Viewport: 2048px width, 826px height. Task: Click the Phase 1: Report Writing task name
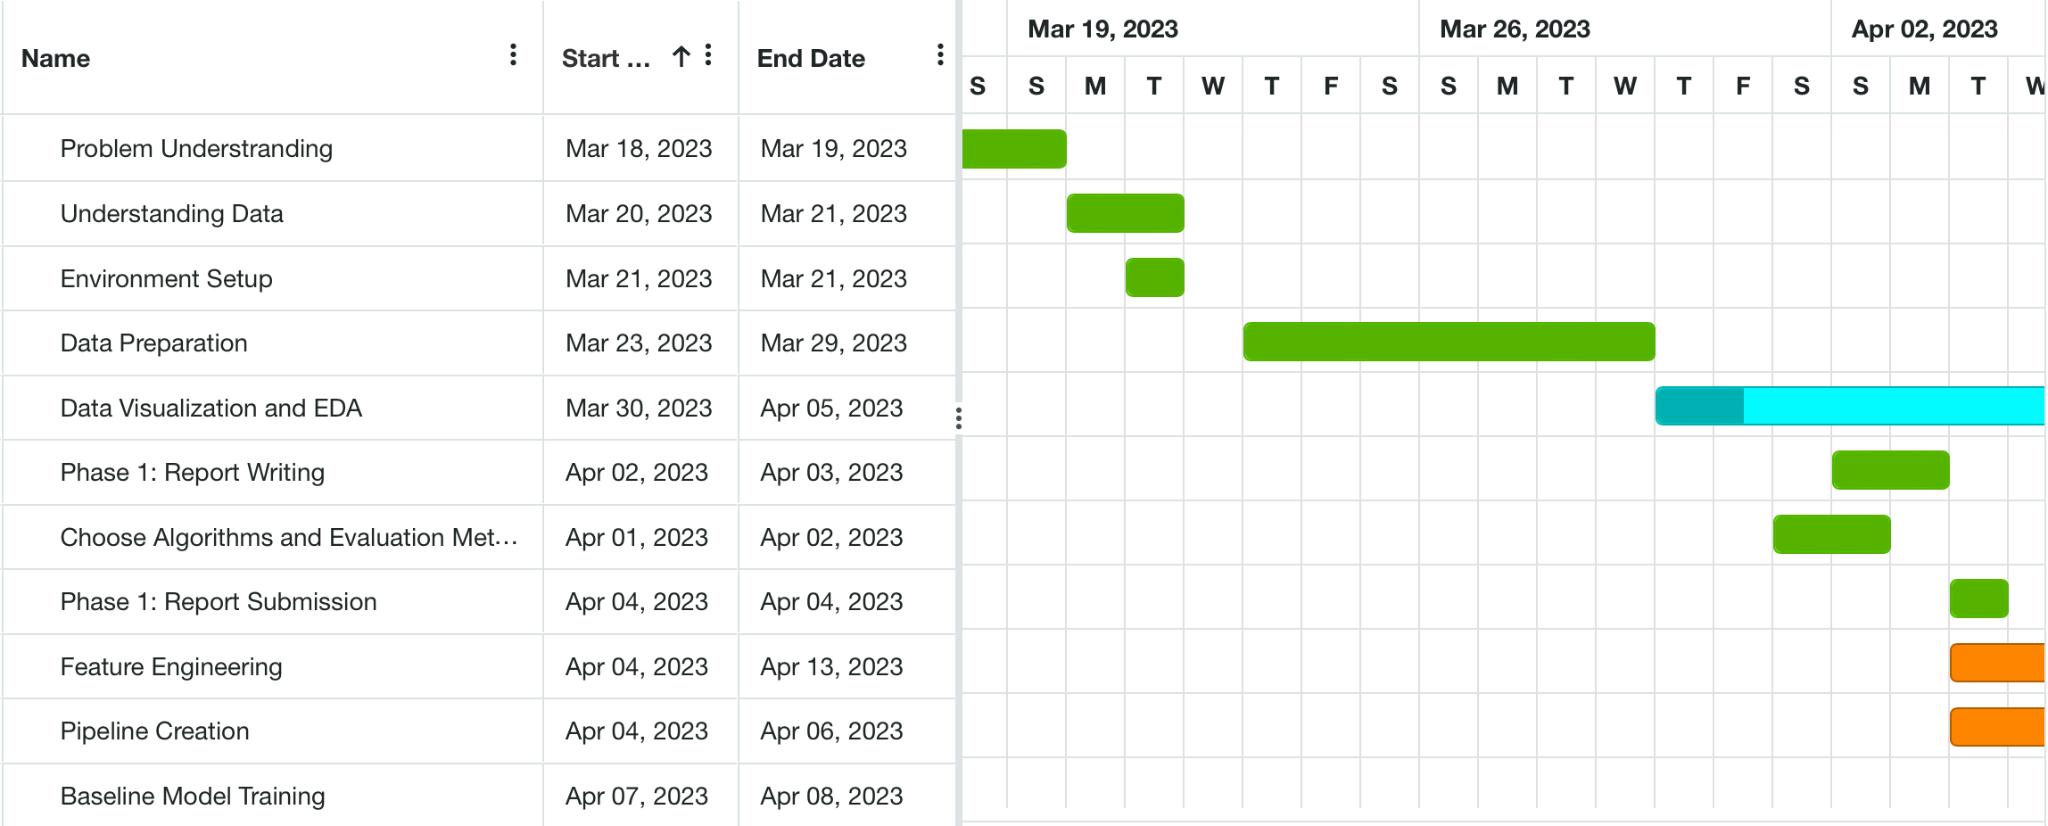pyautogui.click(x=192, y=472)
